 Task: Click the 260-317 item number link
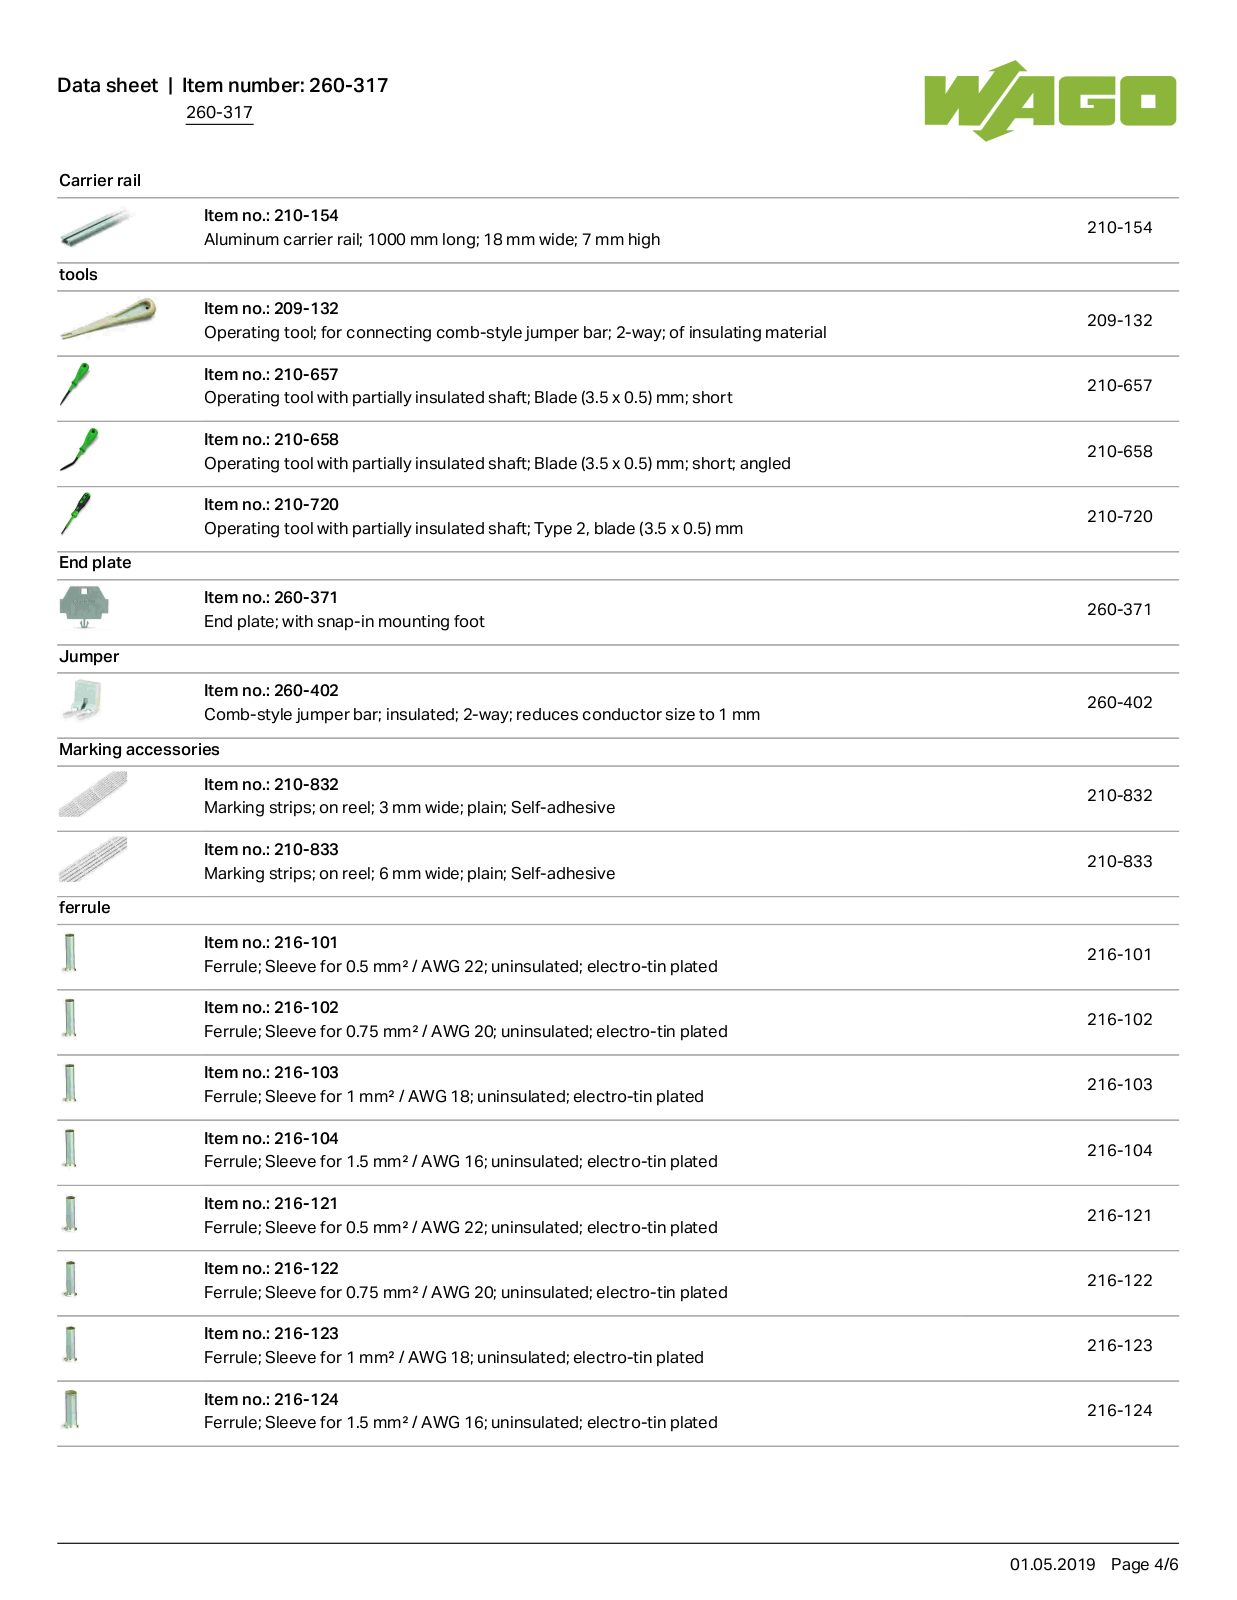219,112
